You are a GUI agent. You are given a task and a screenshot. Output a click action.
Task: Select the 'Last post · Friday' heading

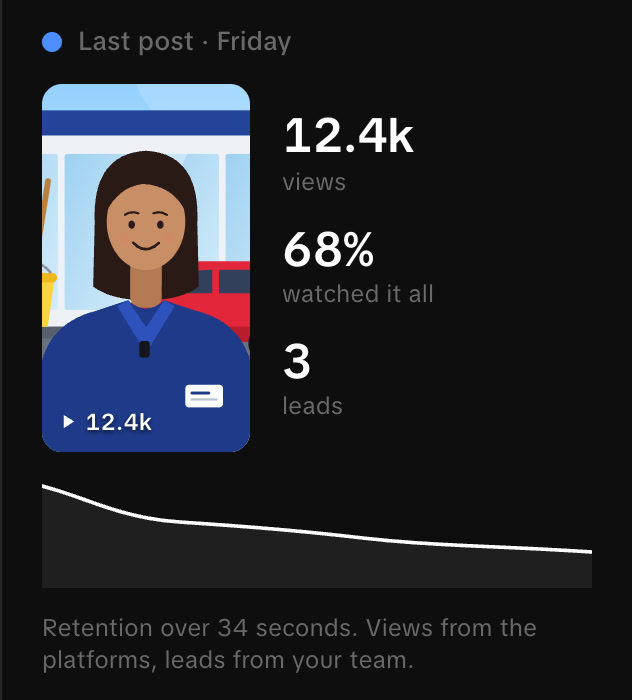[x=185, y=42]
